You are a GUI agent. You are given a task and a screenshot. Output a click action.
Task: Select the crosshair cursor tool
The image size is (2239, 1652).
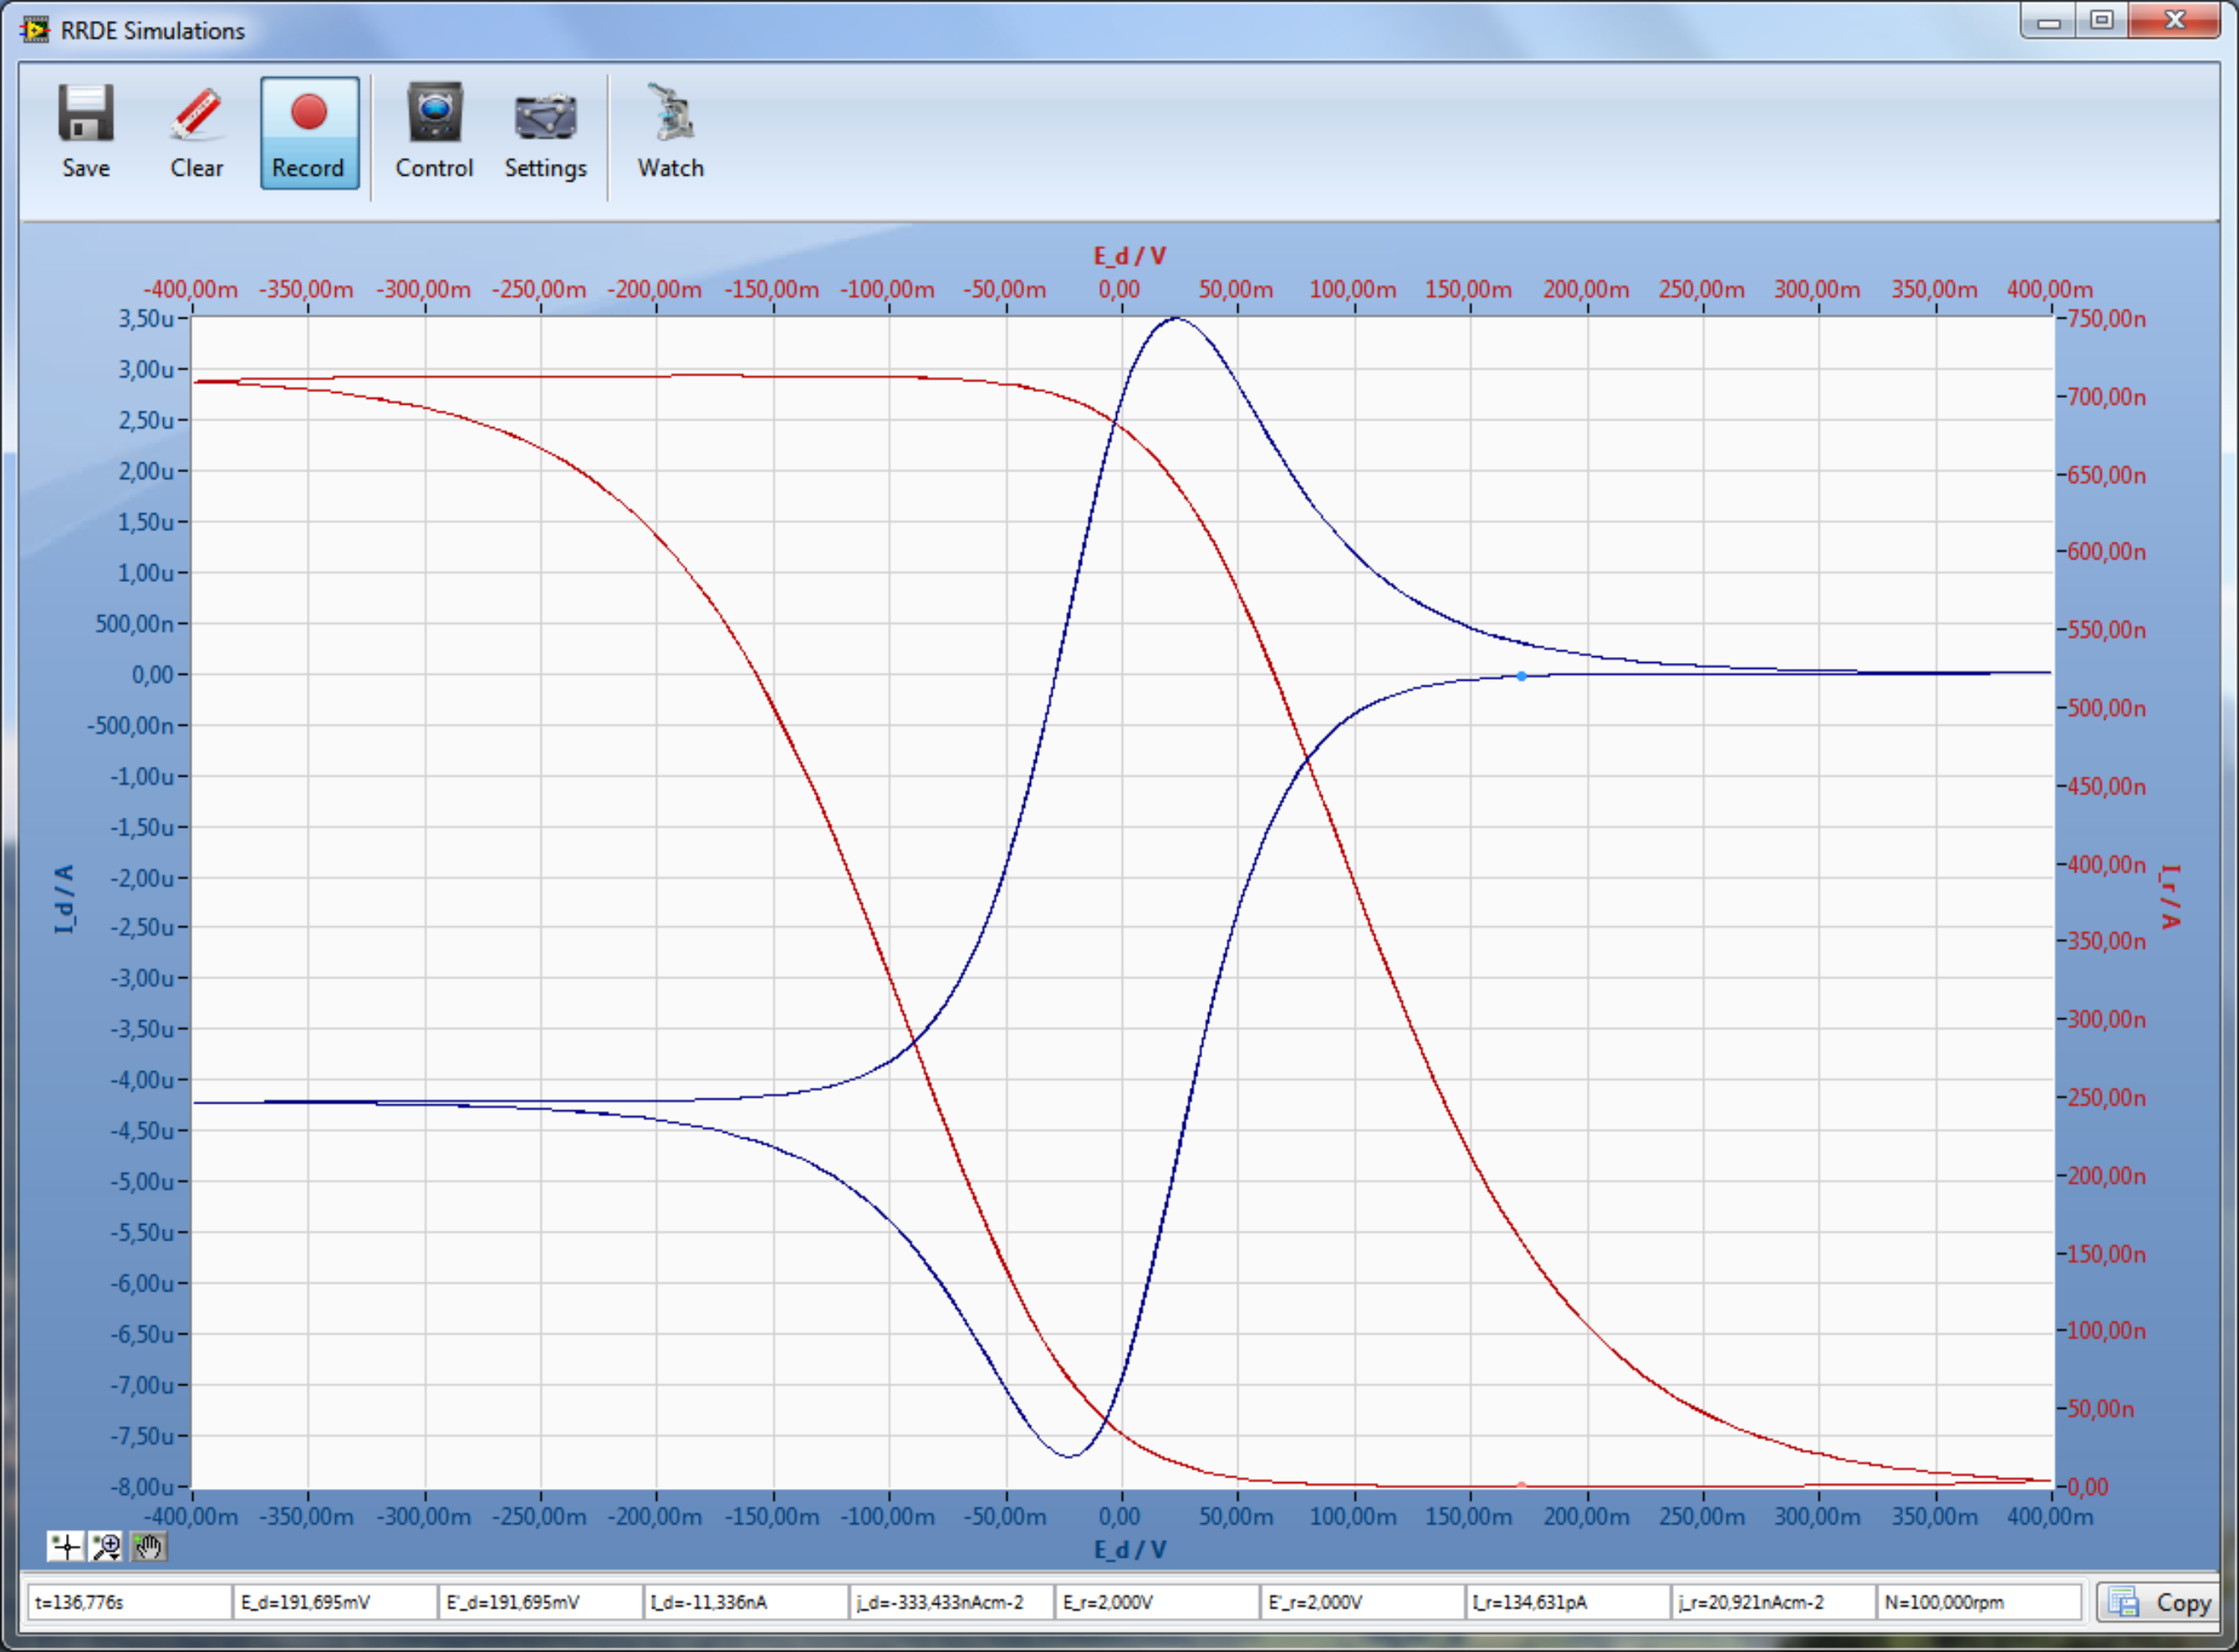[66, 1547]
